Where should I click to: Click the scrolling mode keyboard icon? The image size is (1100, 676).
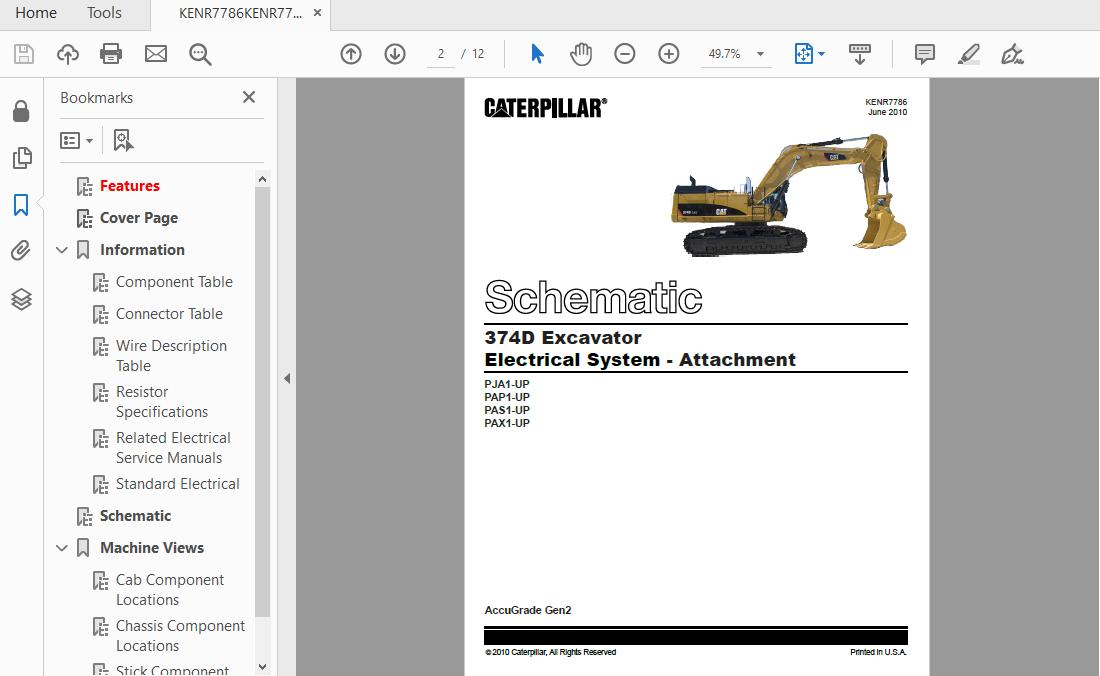[x=859, y=54]
